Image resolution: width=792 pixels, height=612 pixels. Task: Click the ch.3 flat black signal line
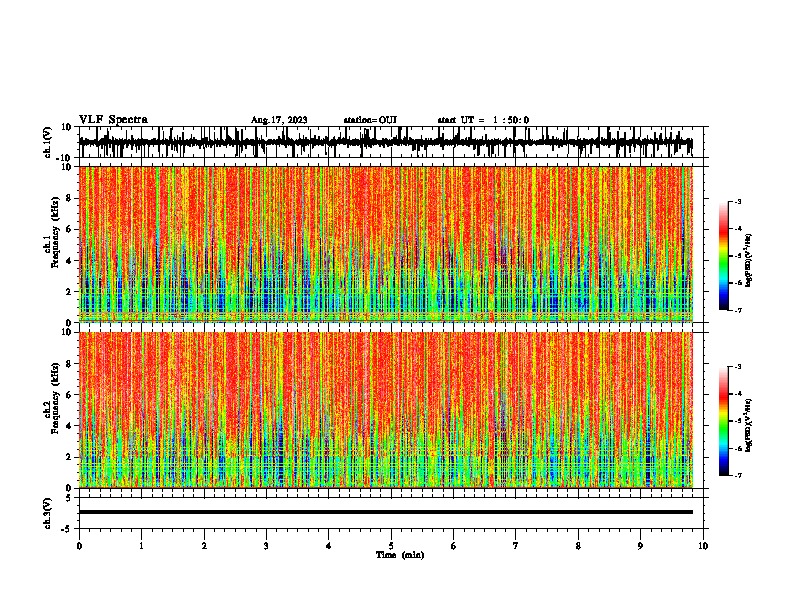(385, 512)
